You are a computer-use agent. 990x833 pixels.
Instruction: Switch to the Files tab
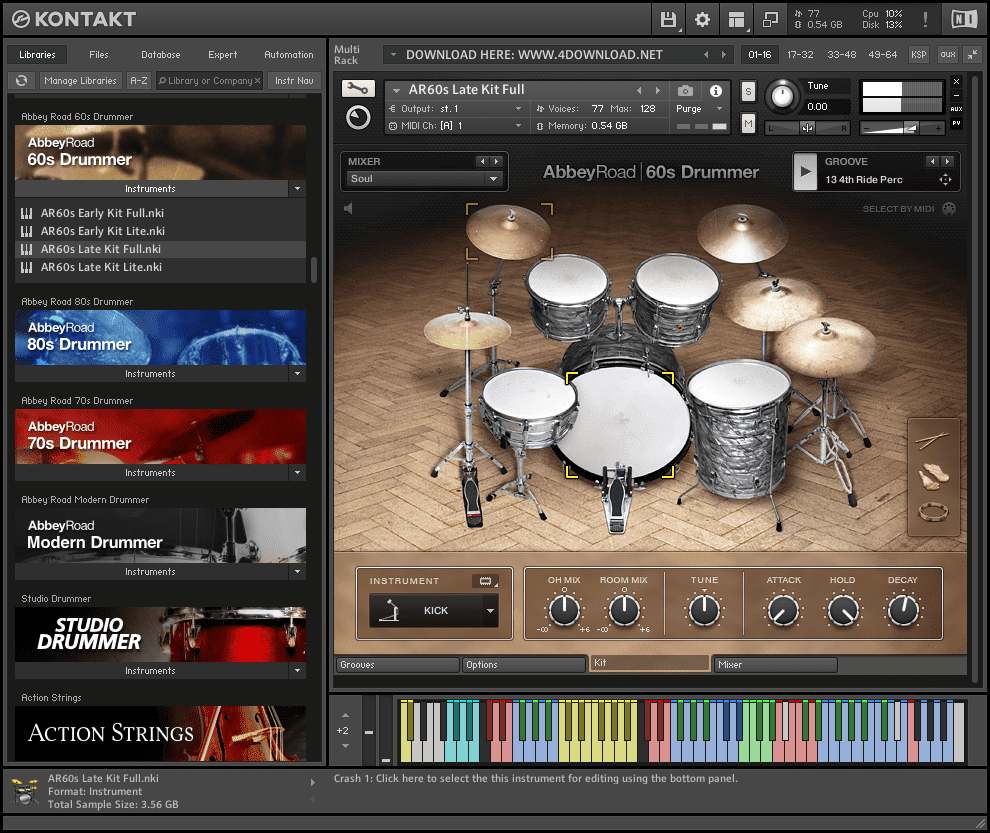tap(99, 55)
